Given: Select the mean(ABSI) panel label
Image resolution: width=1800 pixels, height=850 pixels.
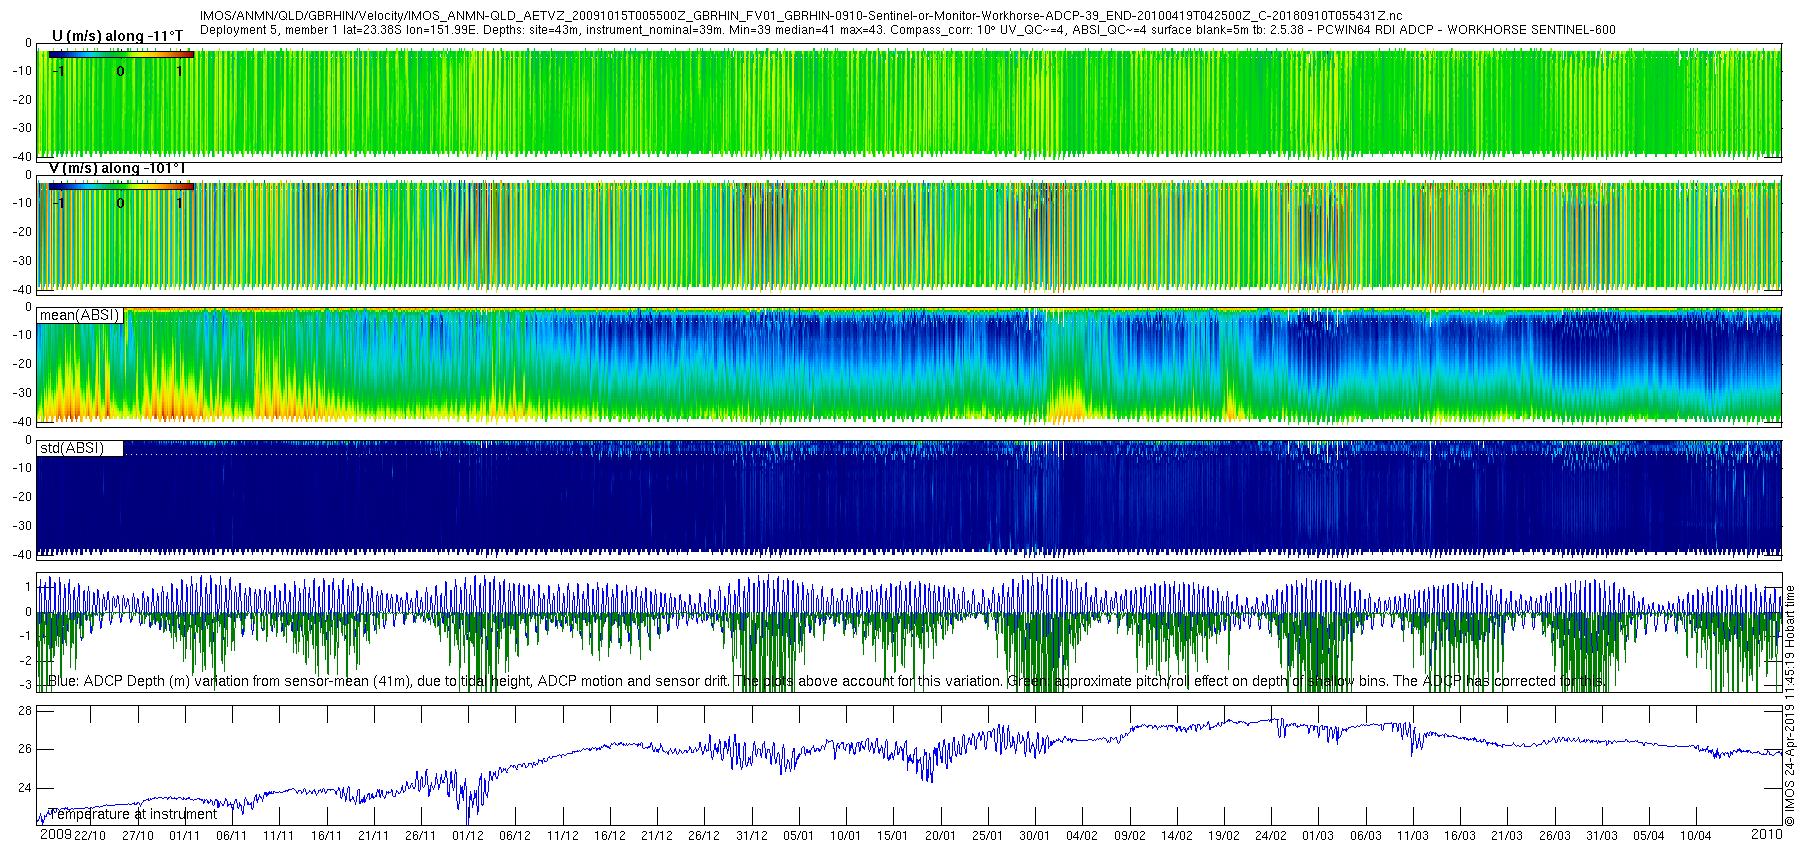Looking at the screenshot, I should pos(79,315).
